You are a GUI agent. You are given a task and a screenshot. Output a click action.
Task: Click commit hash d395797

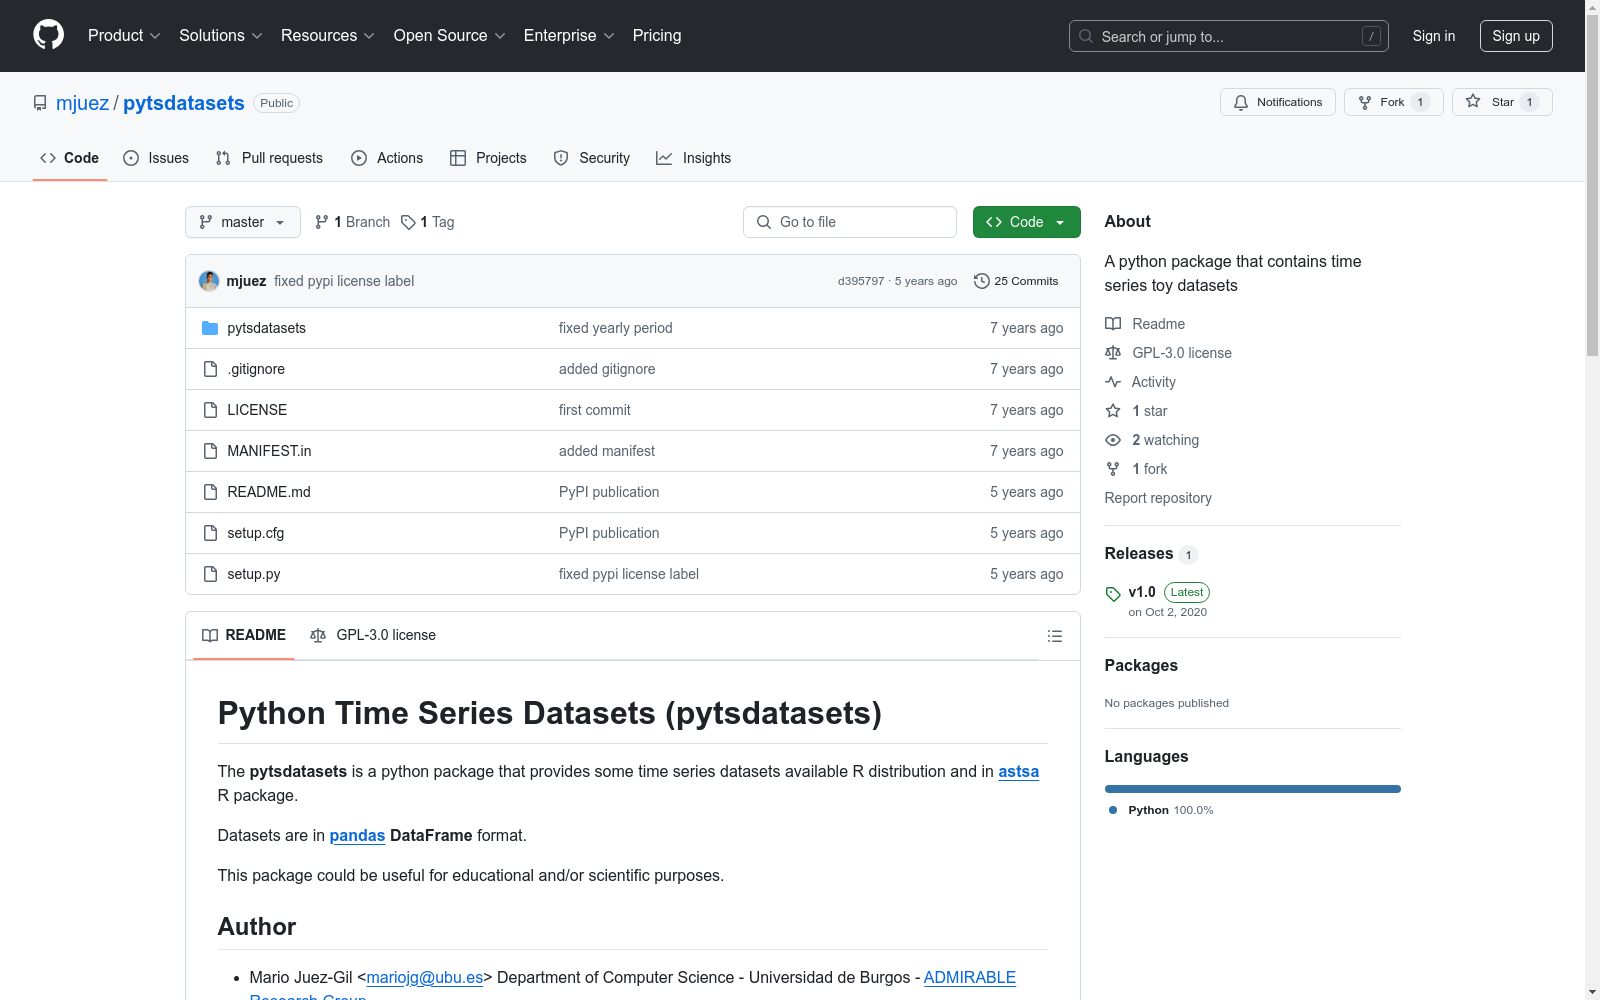click(861, 281)
